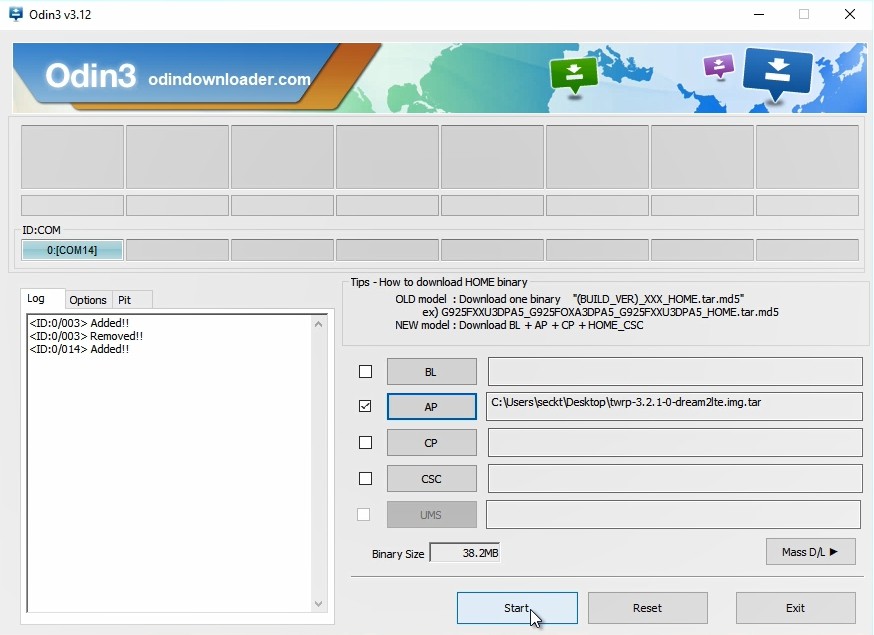The width and height of the screenshot is (874, 635).
Task: Click the AP file path field
Action: click(x=674, y=406)
